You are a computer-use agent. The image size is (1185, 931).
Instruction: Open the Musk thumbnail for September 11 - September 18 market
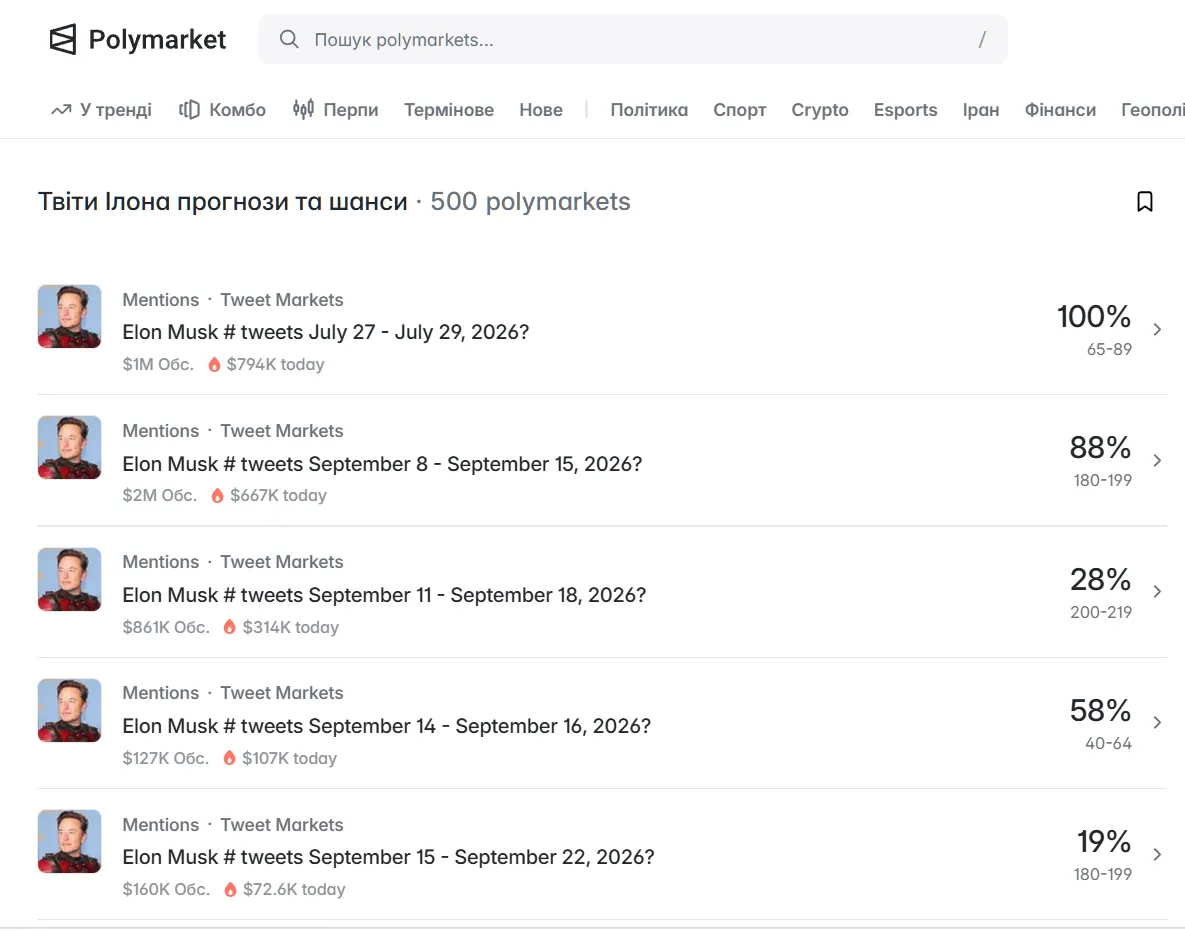pos(70,579)
